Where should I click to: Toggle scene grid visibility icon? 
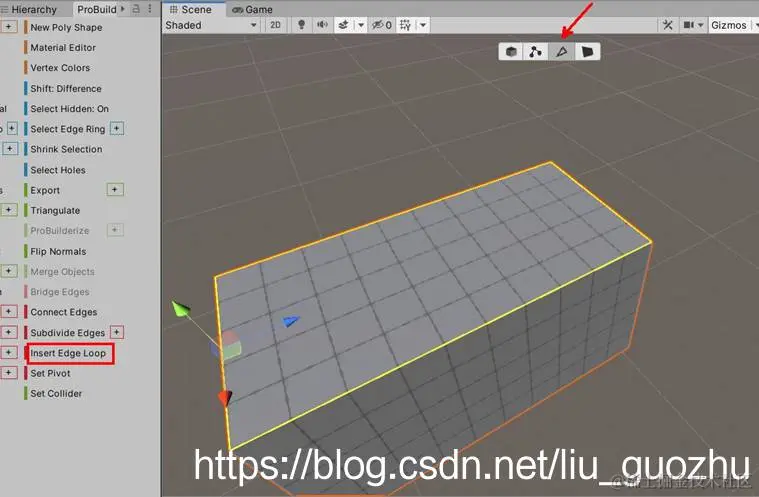(406, 25)
